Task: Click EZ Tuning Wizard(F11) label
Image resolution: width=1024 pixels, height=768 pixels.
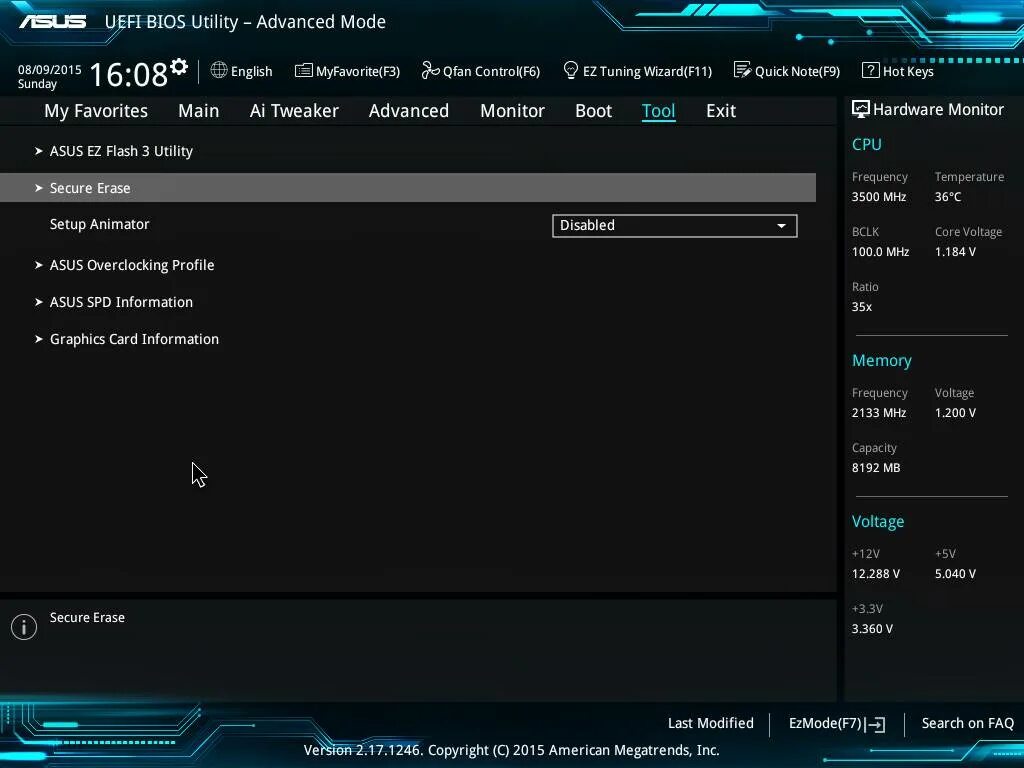Action: (647, 71)
